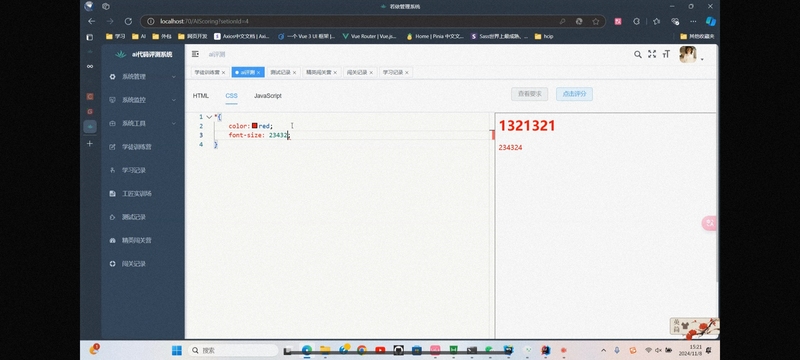Image resolution: width=800 pixels, height=360 pixels.
Task: Click the sidebar collapse hamburger icon
Action: coord(195,54)
